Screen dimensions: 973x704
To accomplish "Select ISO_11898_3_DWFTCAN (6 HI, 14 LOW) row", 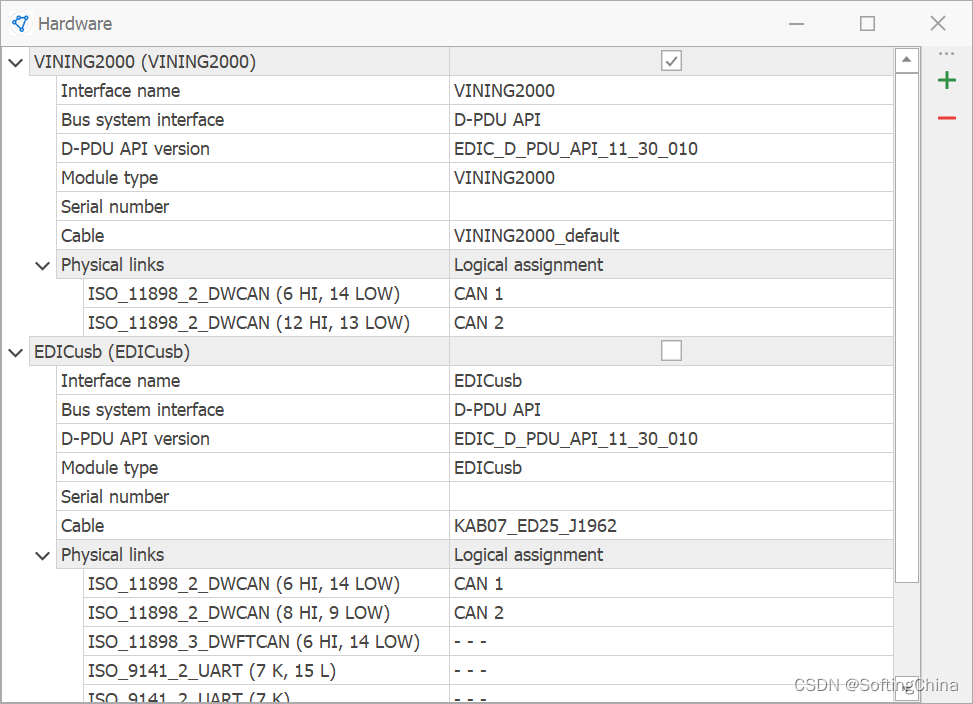I will point(253,642).
